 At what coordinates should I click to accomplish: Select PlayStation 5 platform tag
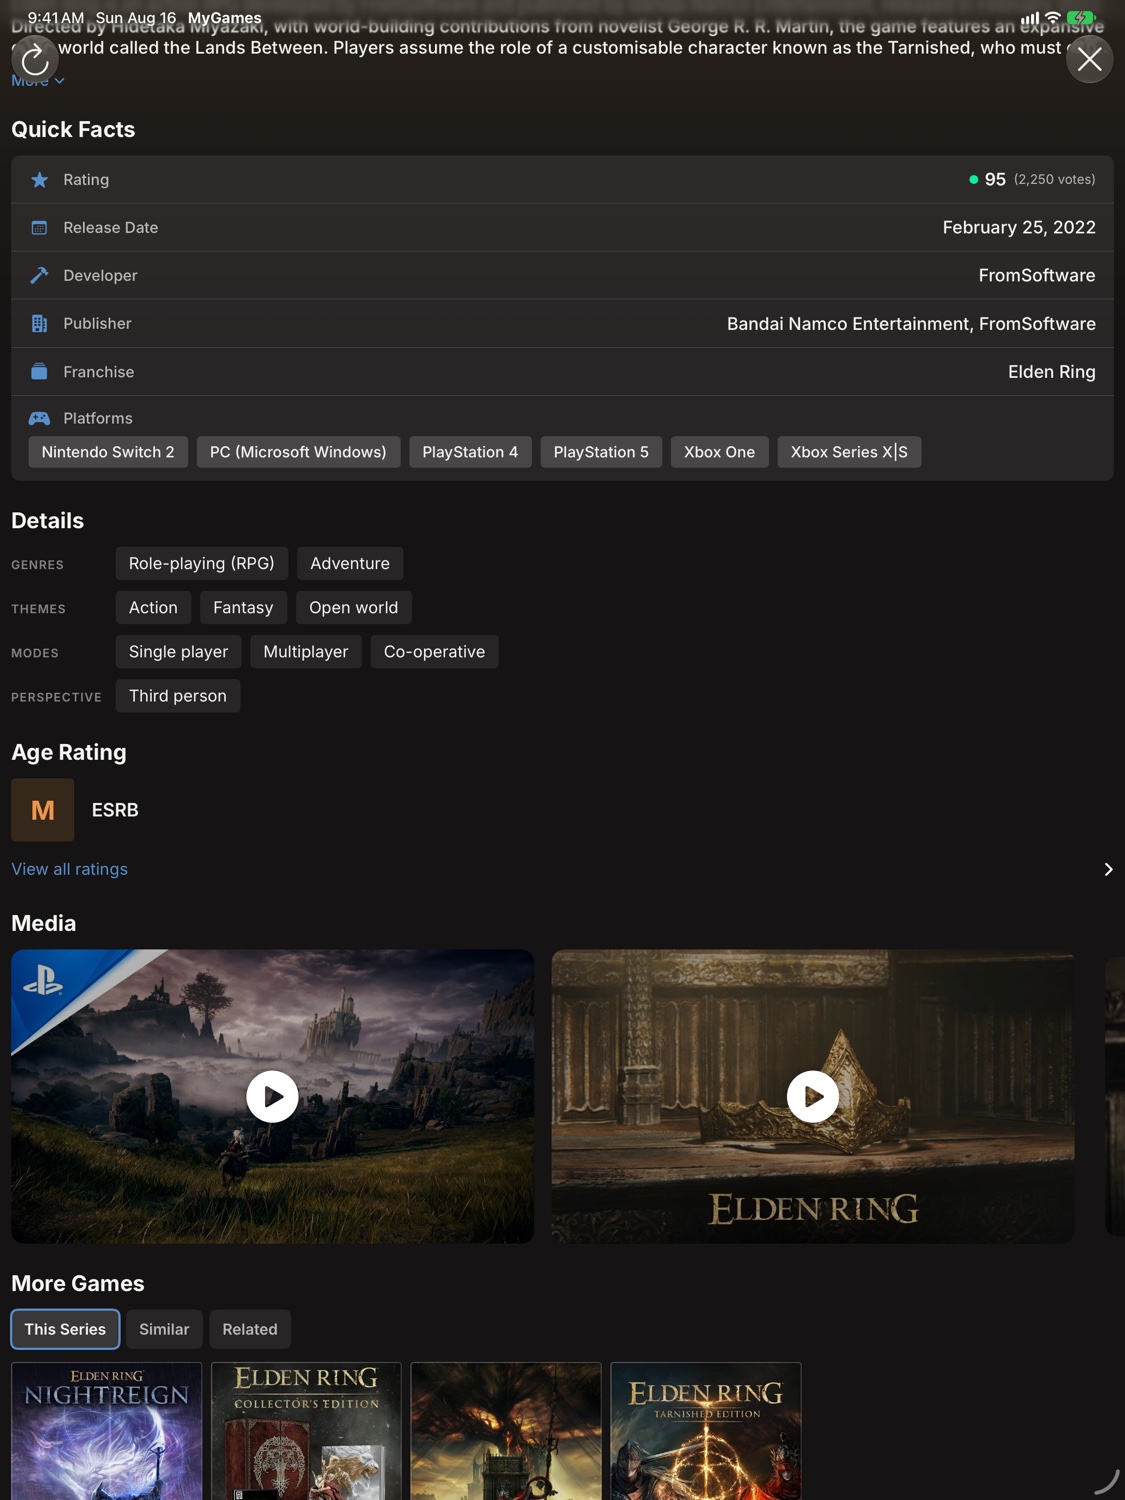click(601, 452)
